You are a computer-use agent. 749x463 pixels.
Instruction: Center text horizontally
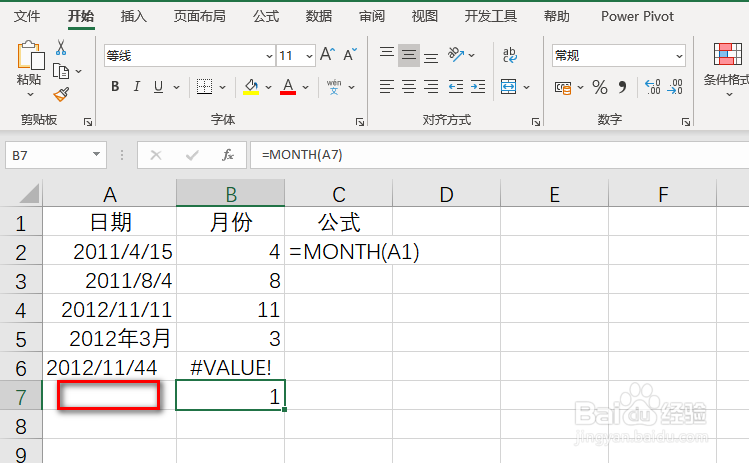click(x=409, y=87)
